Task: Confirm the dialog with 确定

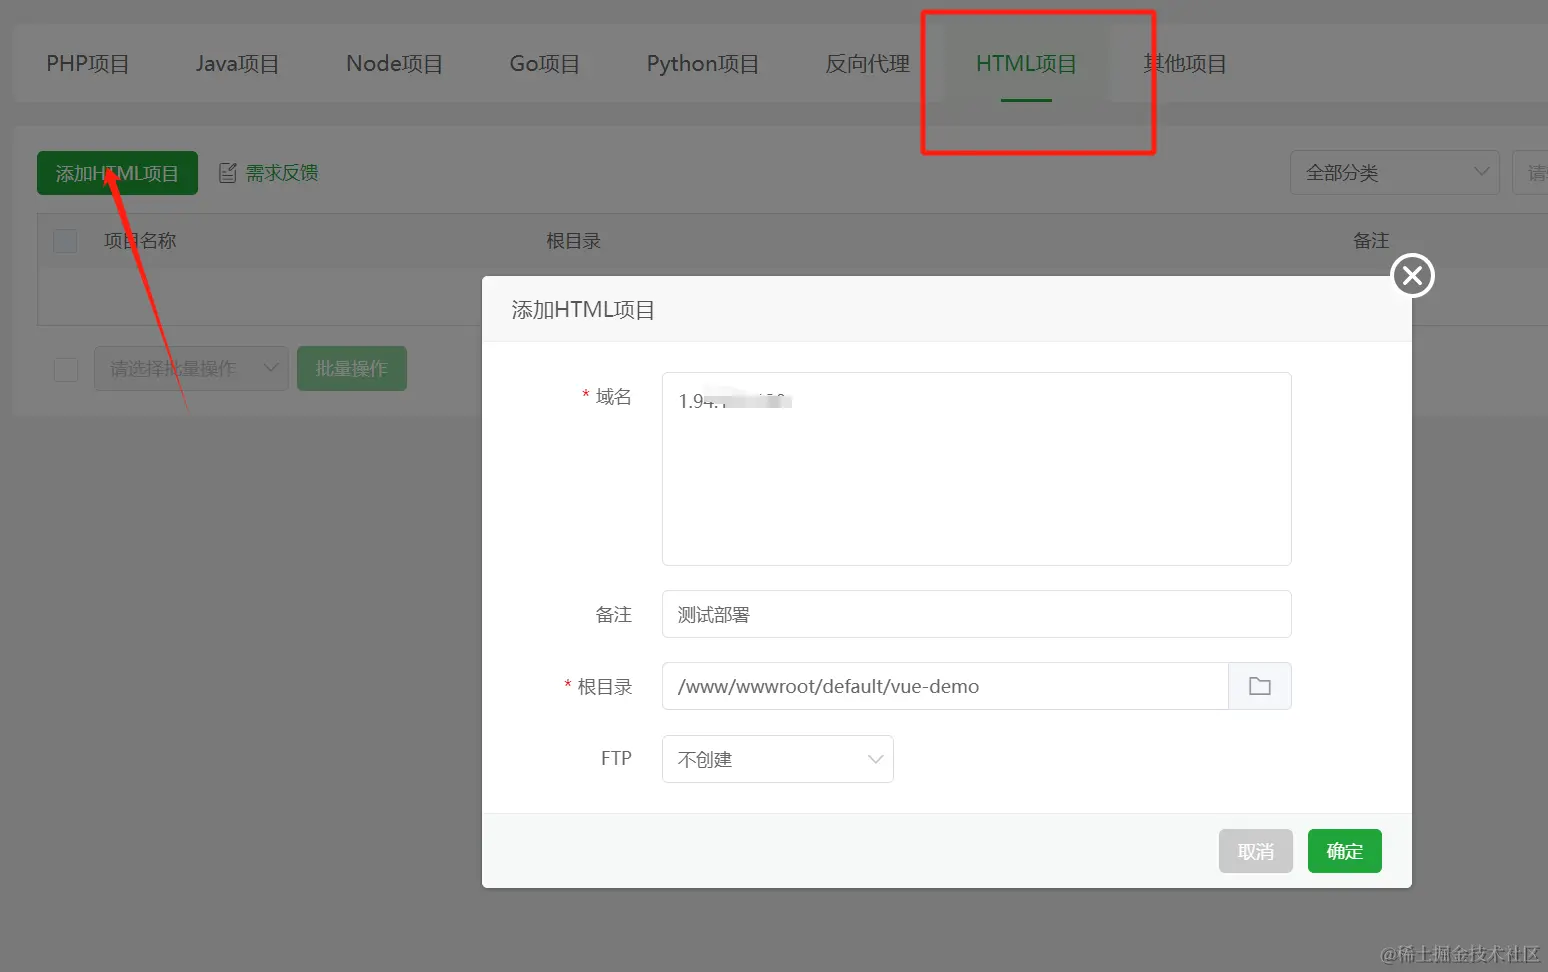Action: pyautogui.click(x=1345, y=851)
